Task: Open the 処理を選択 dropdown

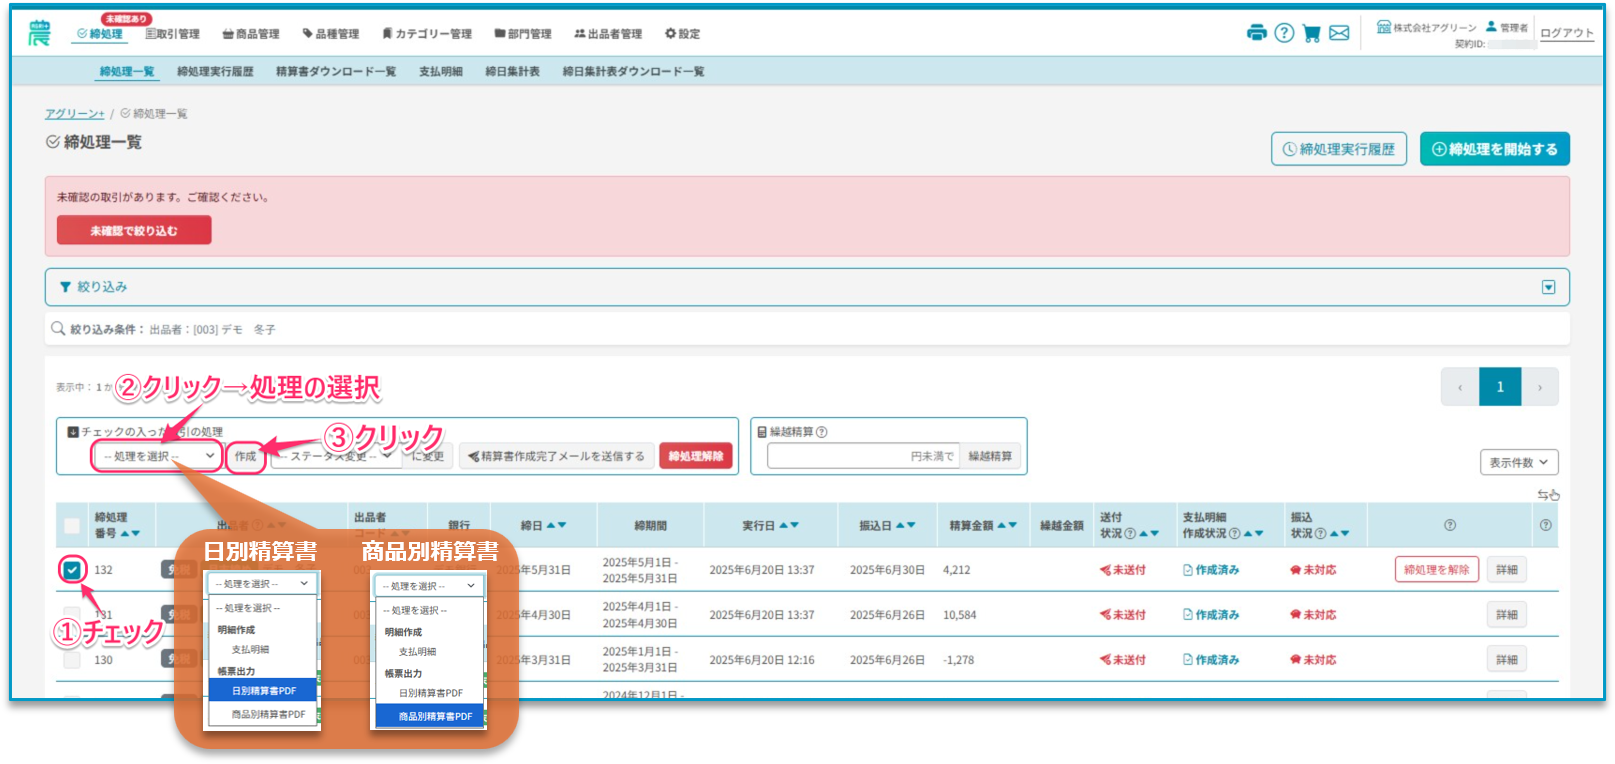Action: 157,456
